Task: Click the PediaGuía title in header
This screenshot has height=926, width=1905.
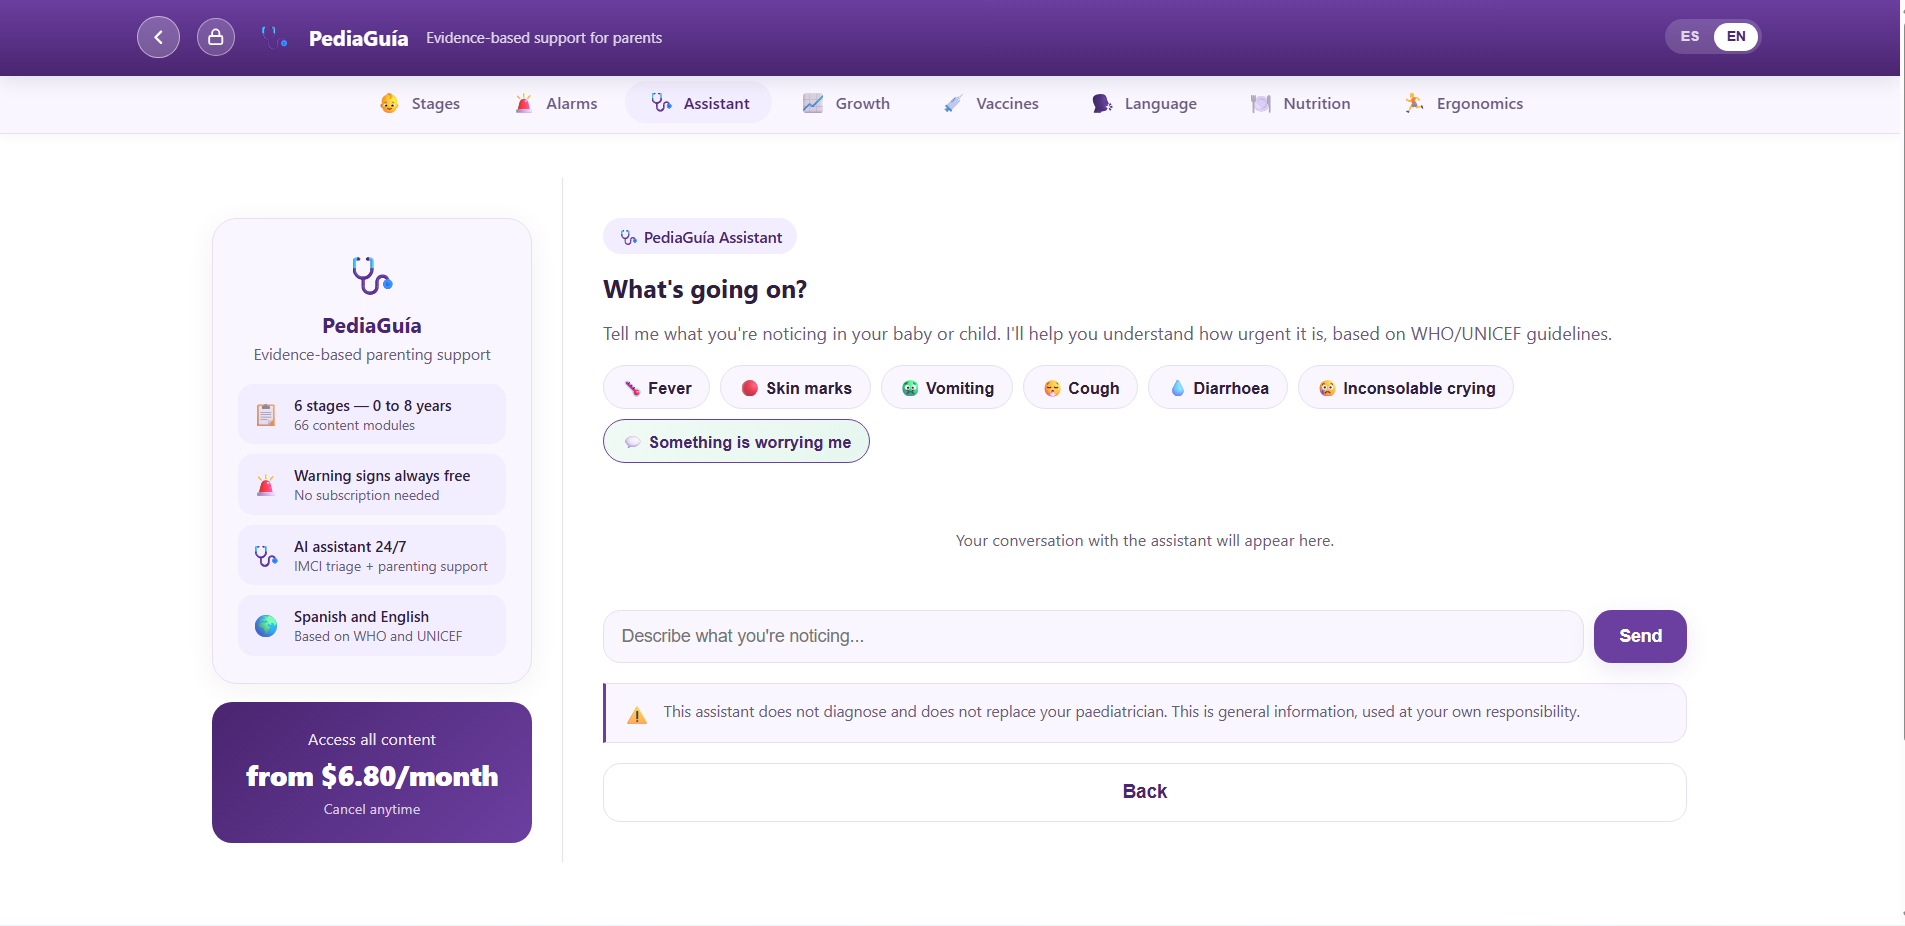Action: (x=358, y=38)
